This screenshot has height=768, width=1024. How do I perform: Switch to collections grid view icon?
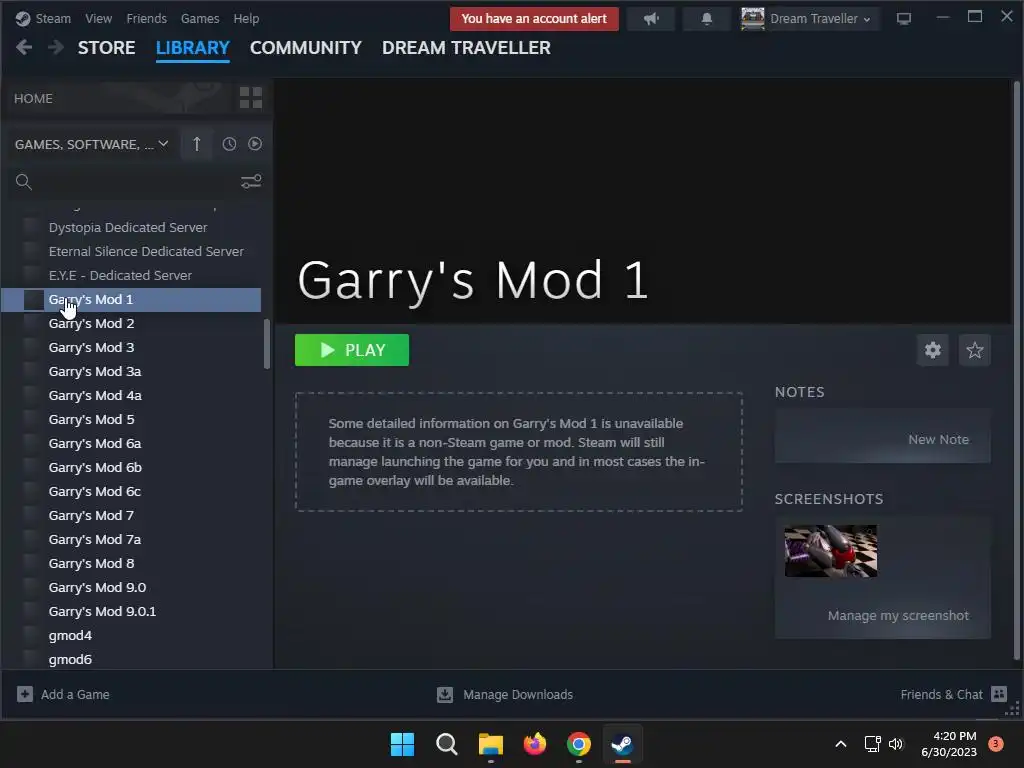click(251, 98)
